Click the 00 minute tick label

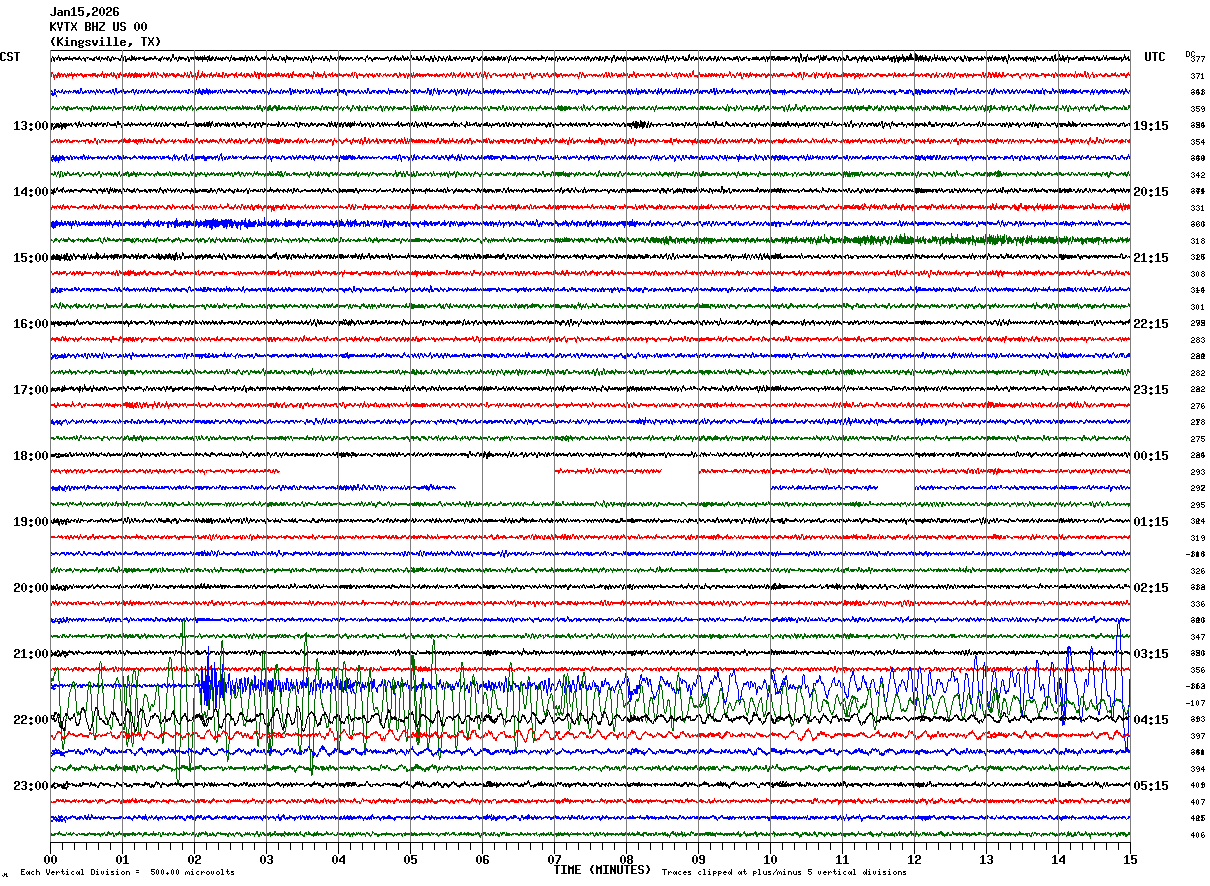(50, 859)
